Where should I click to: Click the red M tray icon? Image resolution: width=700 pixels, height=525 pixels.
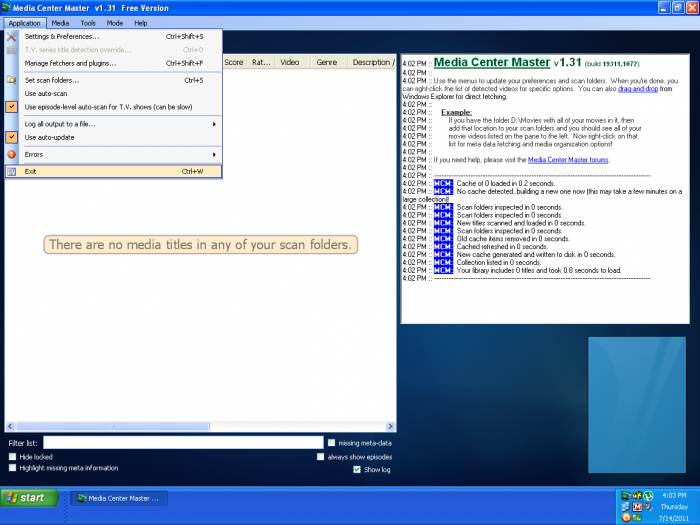pyautogui.click(x=637, y=507)
